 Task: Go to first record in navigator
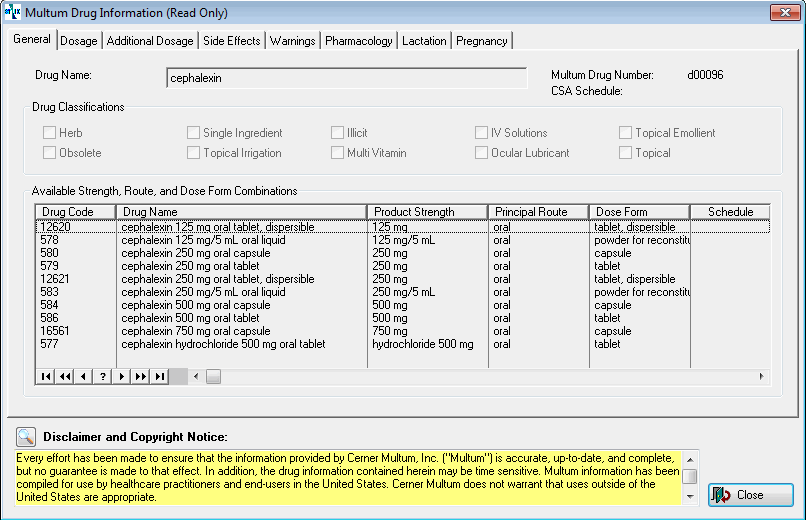46,377
